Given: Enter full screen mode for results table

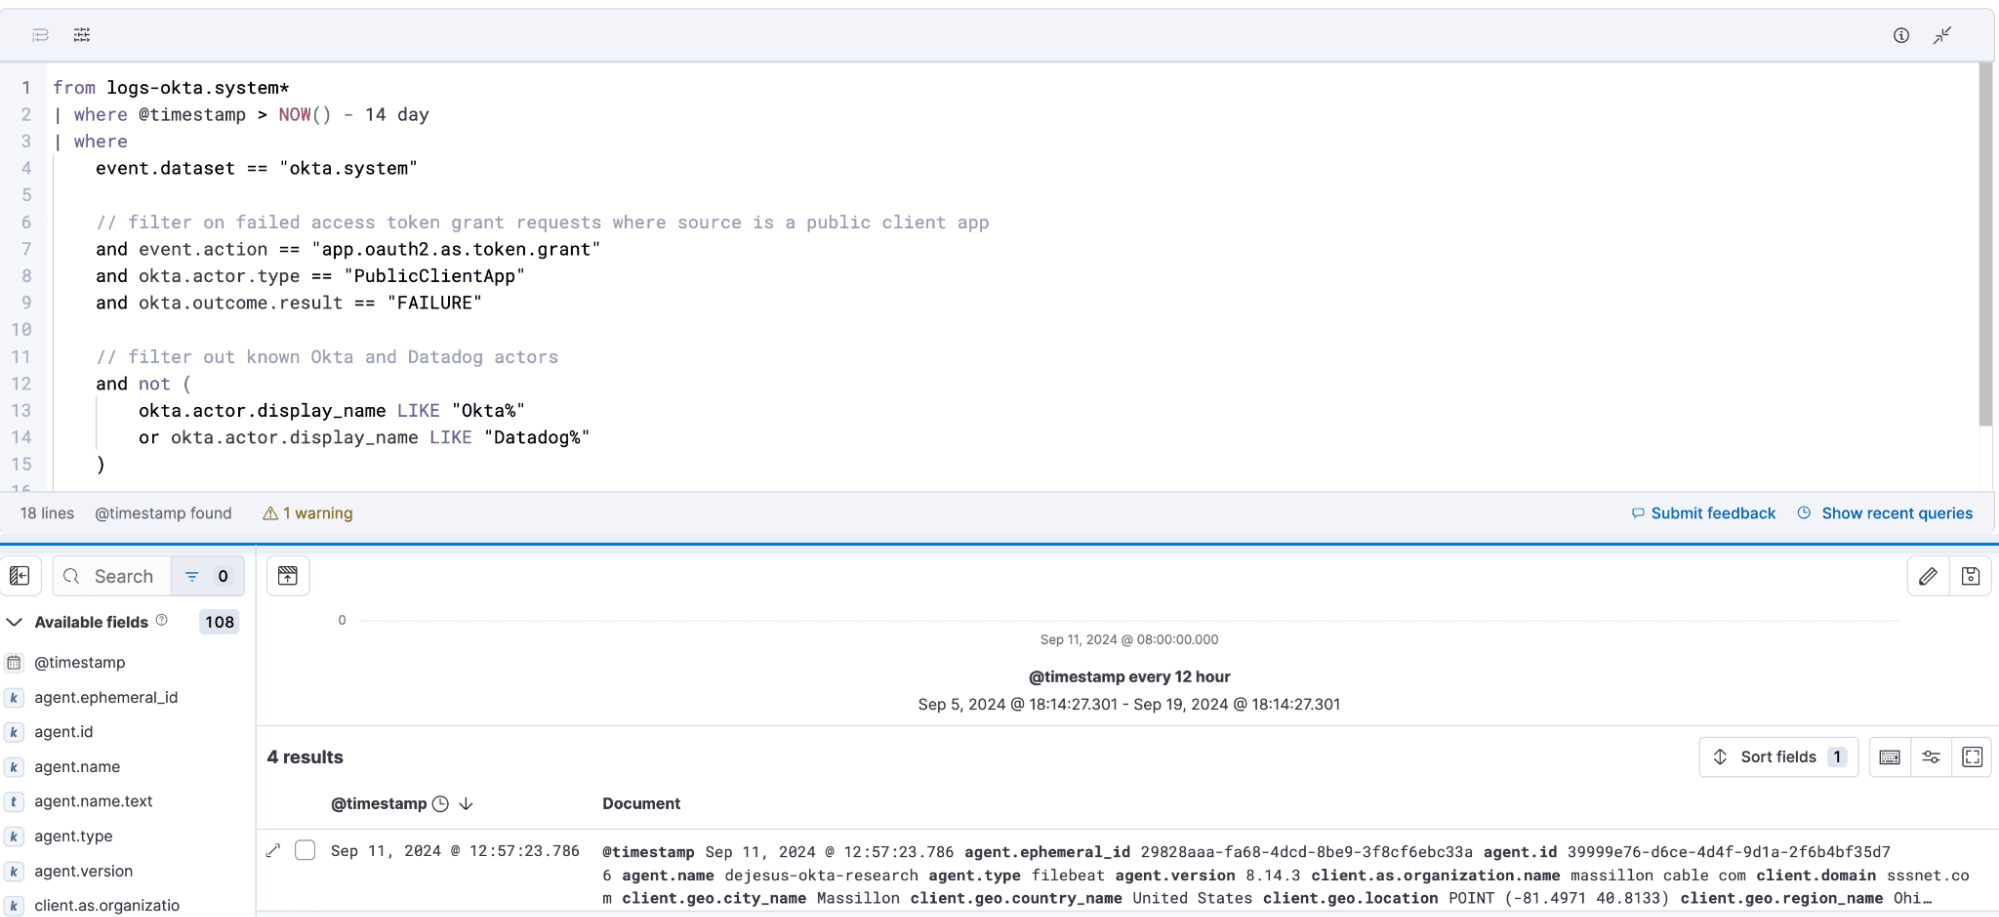Looking at the screenshot, I should pyautogui.click(x=1972, y=757).
